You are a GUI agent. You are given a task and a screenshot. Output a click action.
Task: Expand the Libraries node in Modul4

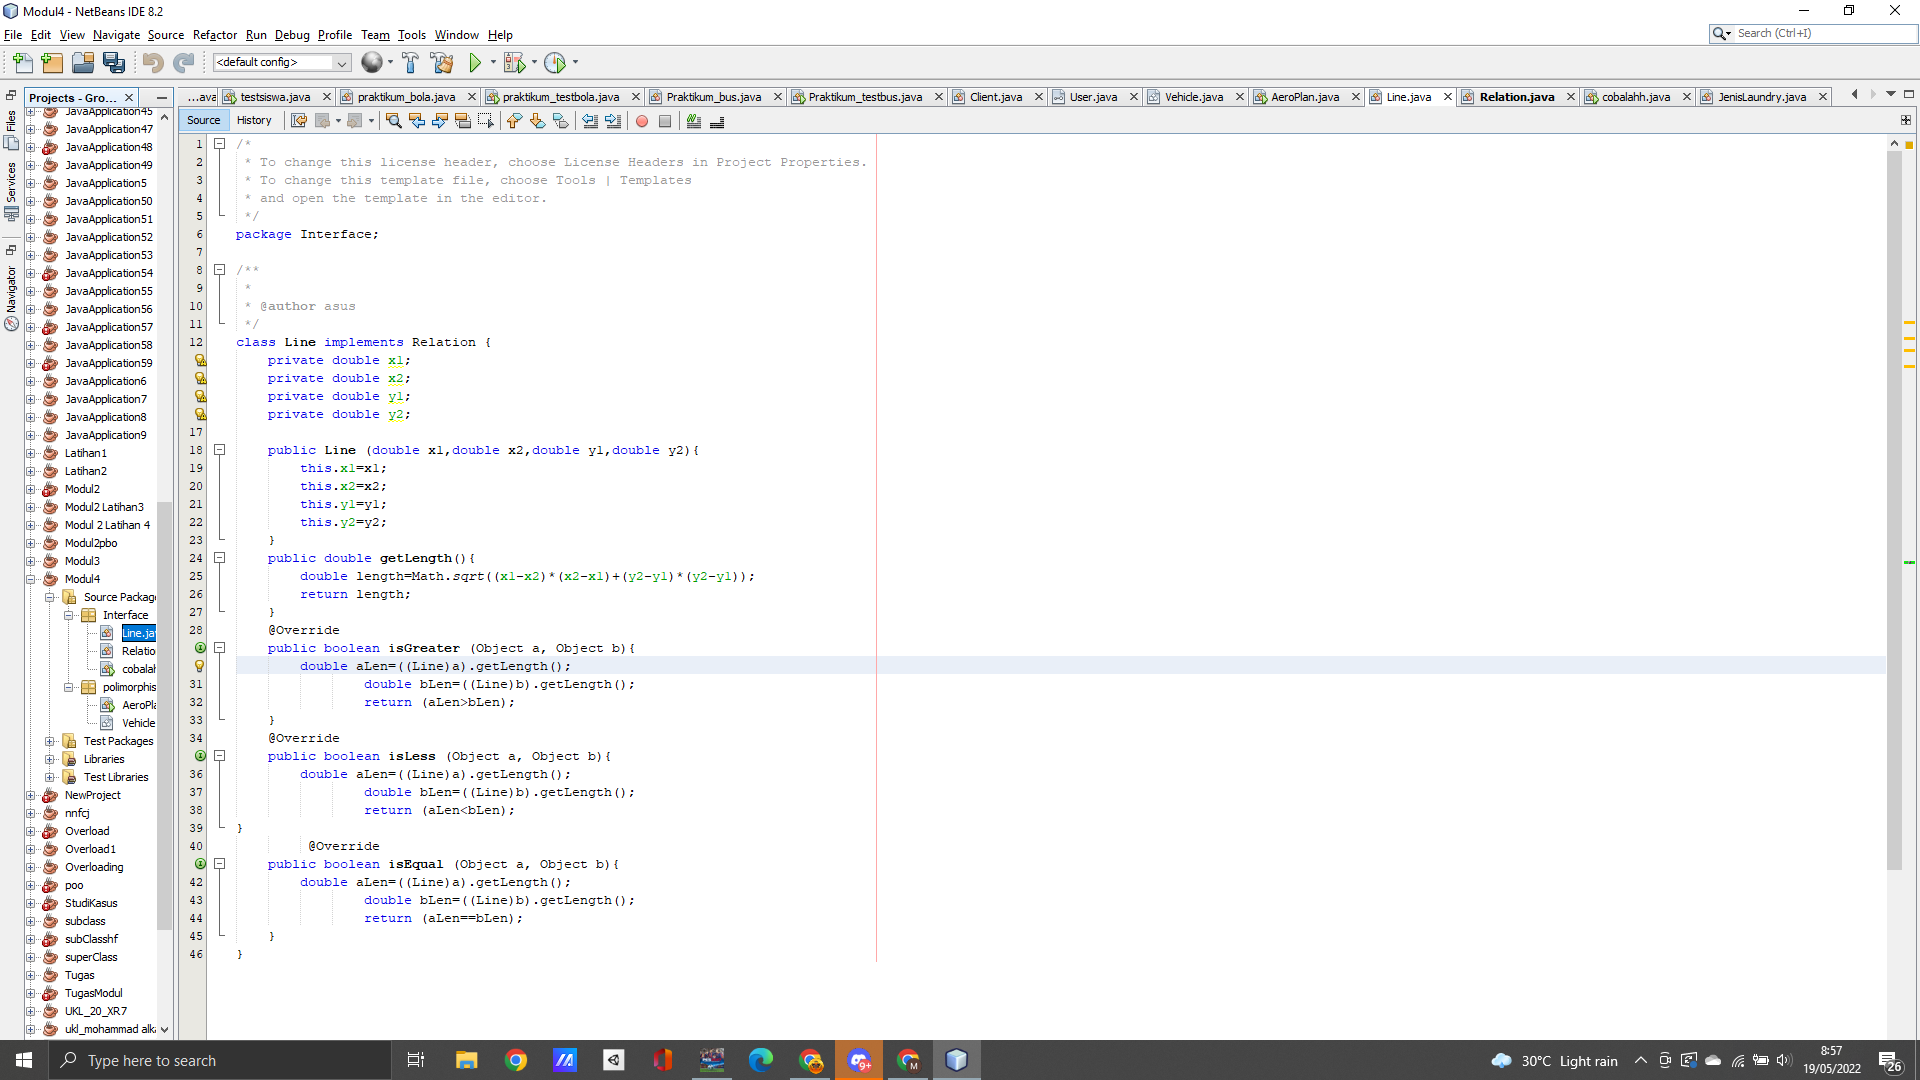49,759
